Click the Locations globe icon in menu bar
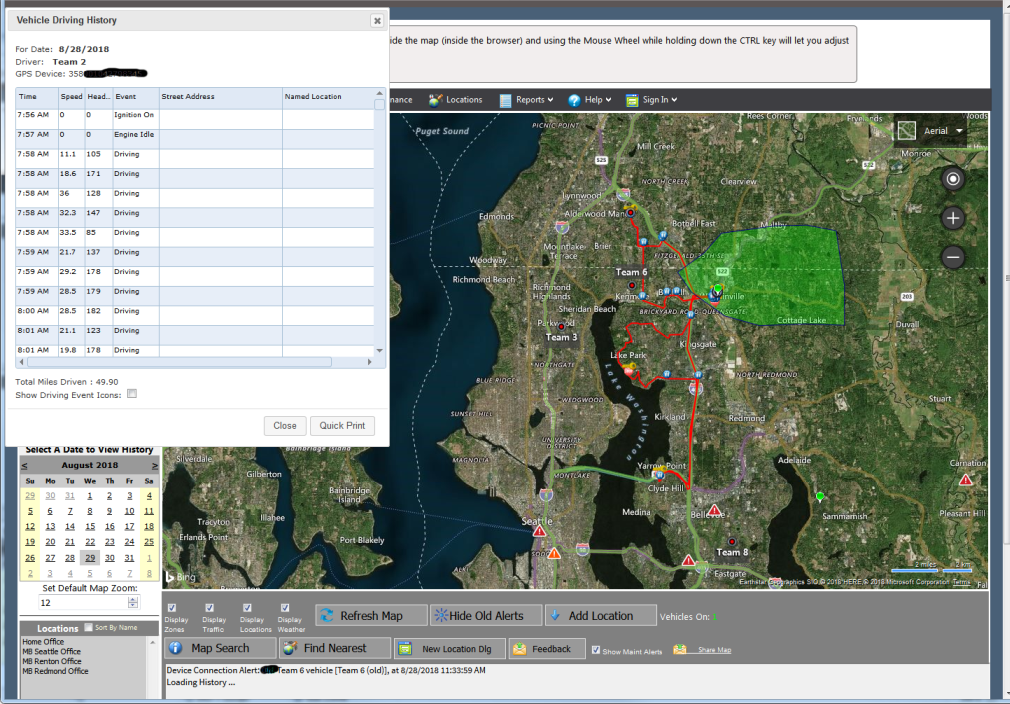 click(x=435, y=100)
